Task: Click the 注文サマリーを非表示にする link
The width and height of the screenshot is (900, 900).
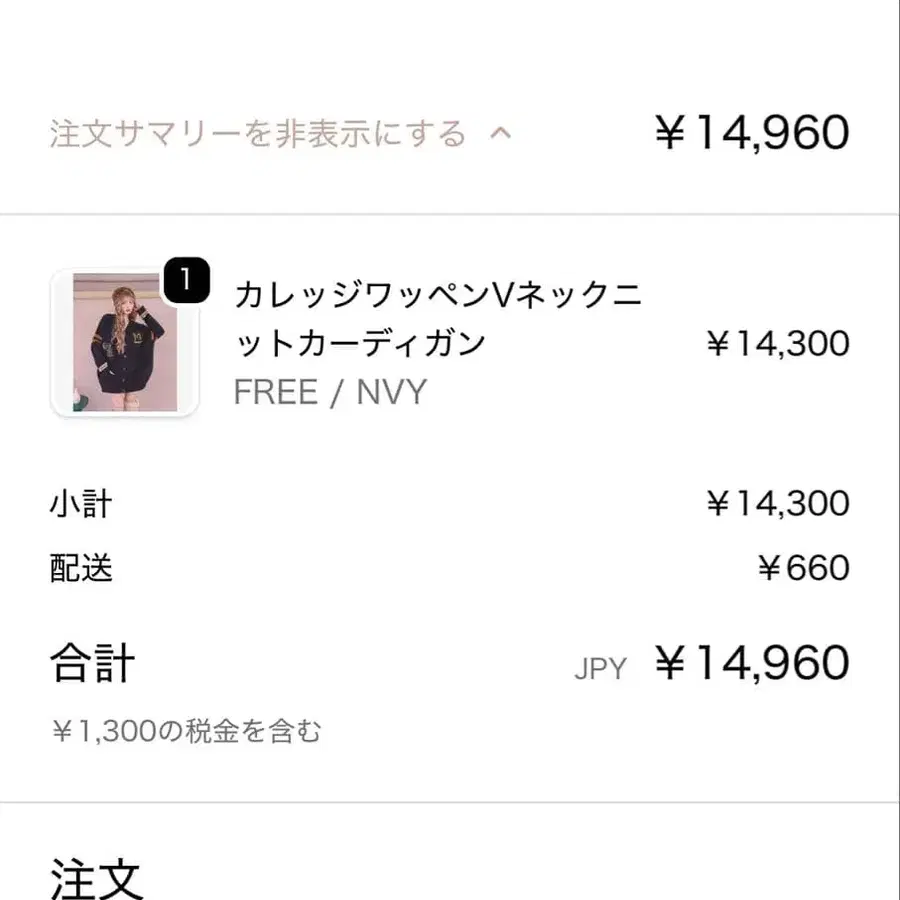Action: coord(257,133)
